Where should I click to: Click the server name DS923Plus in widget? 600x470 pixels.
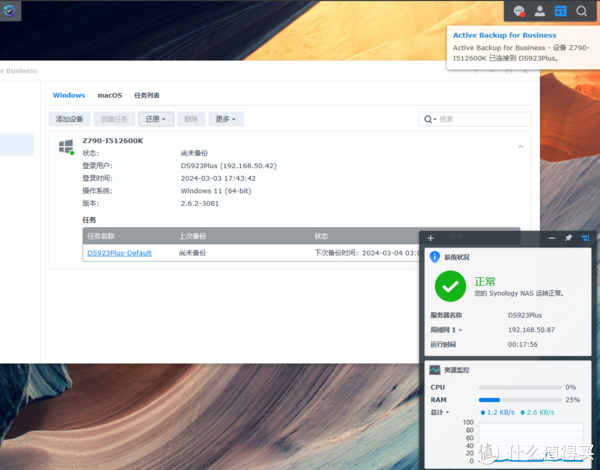(525, 315)
